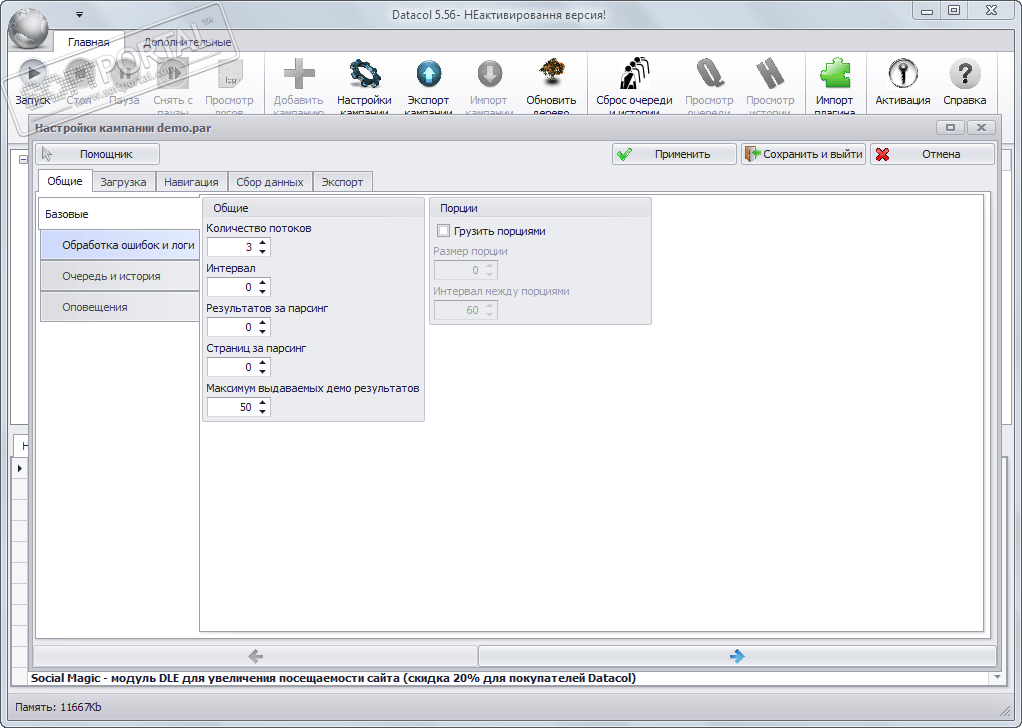Open Просмотр очереди Q icon
Screen dimensions: 1022x728
tap(709, 74)
